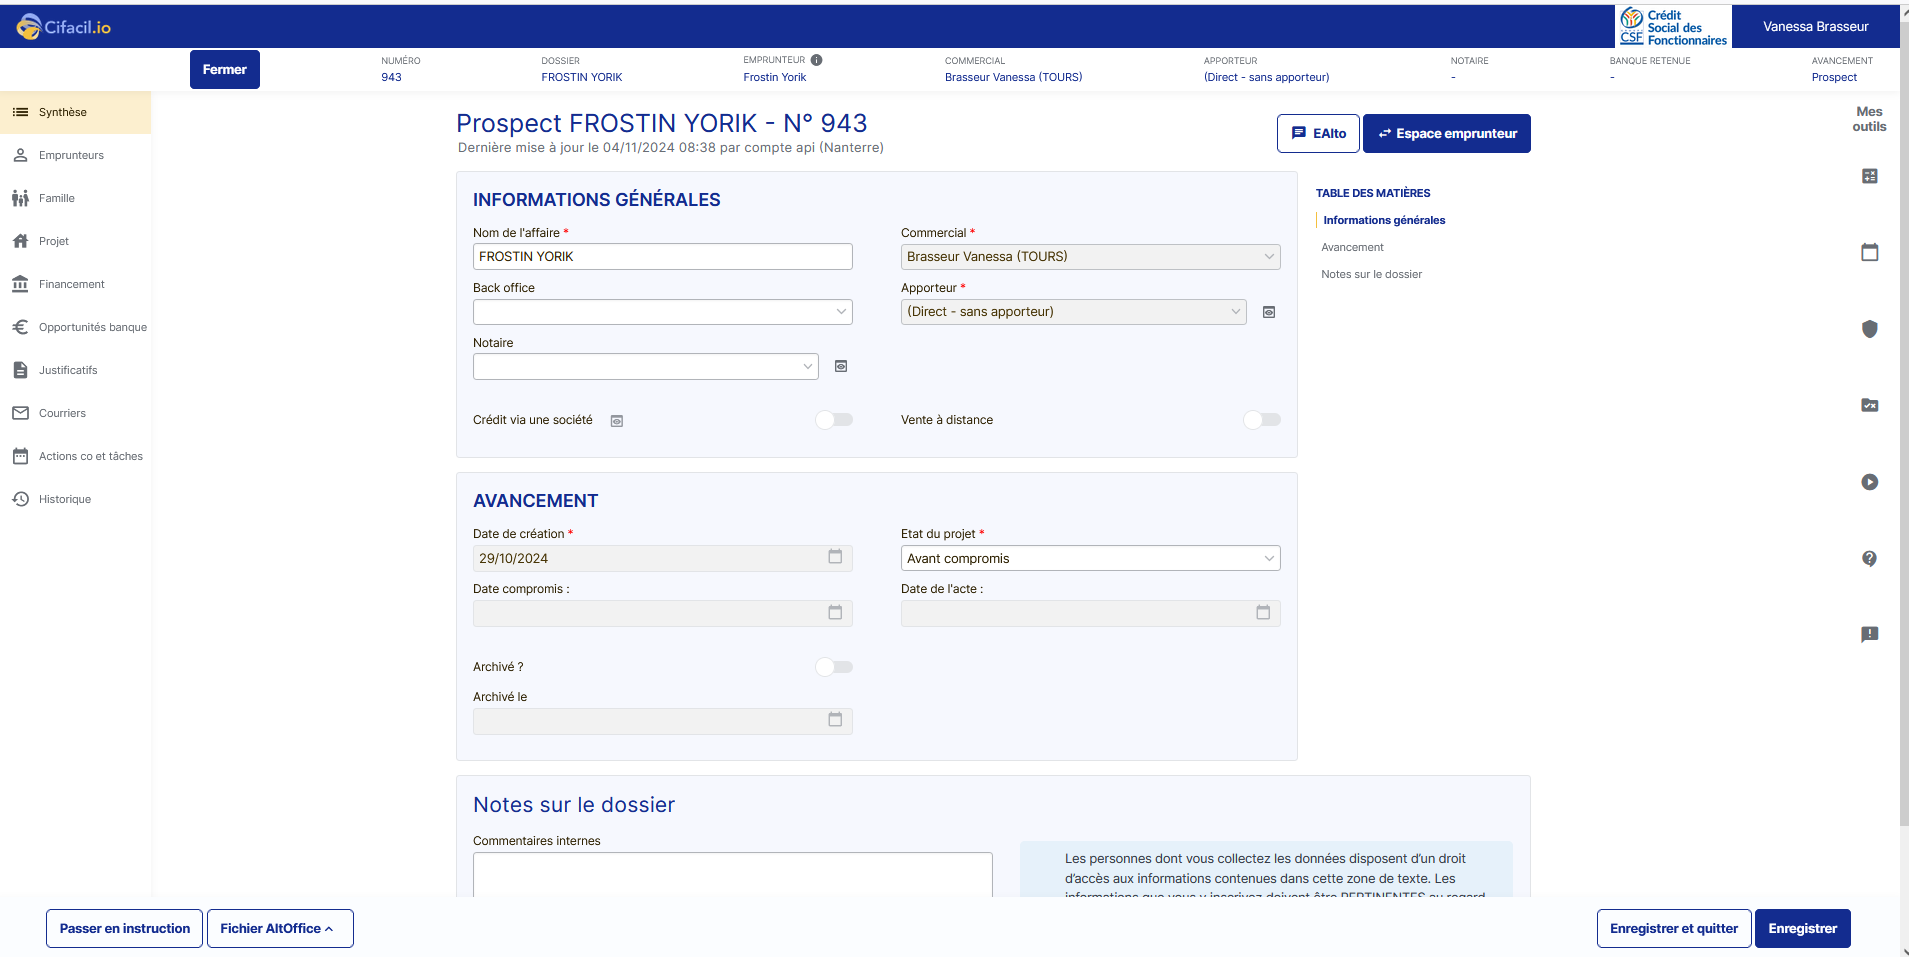Click the view icon next to Apporteur

tap(1269, 312)
